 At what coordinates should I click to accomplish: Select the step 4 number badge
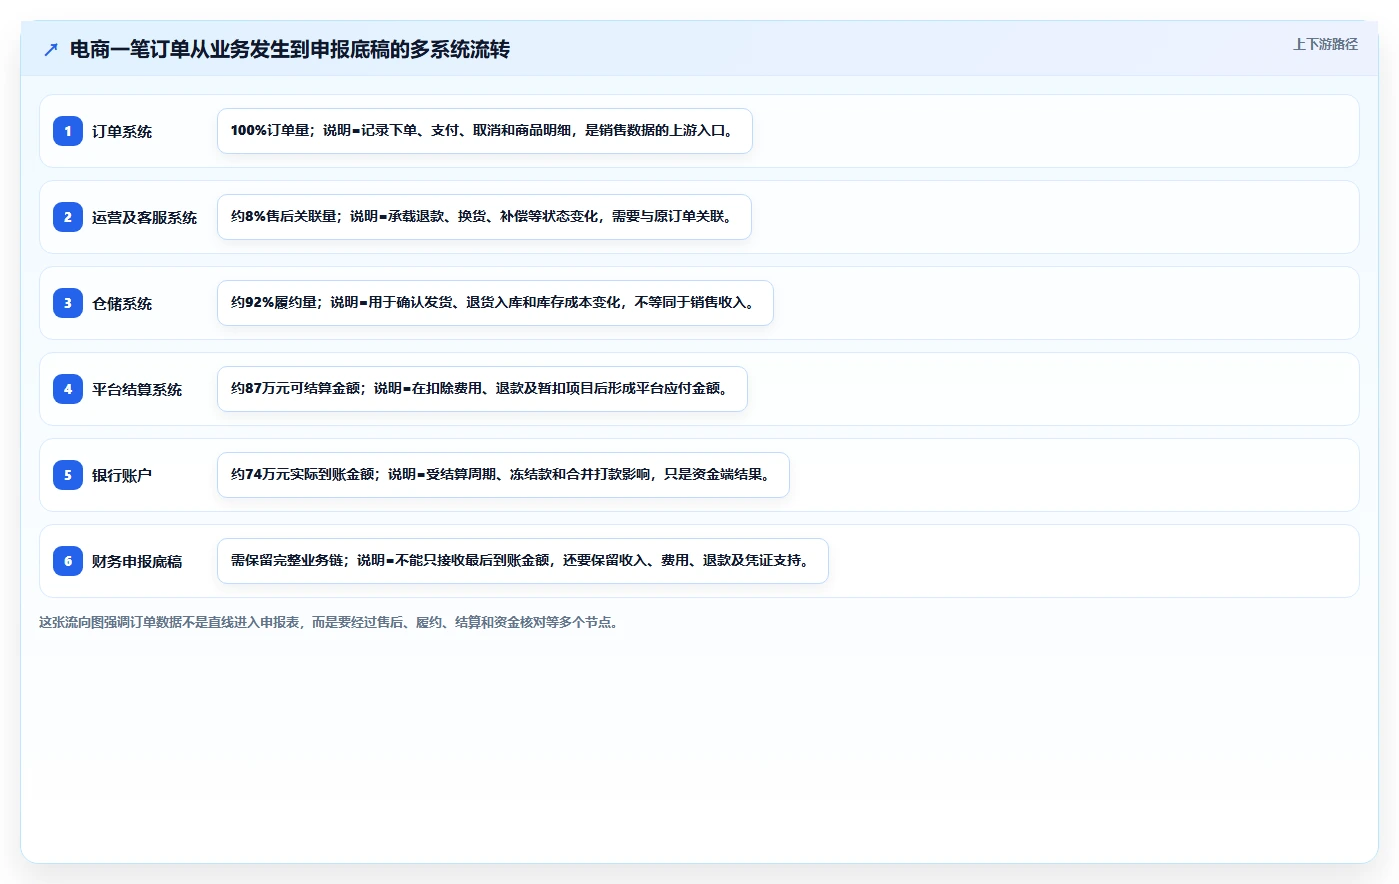(68, 389)
